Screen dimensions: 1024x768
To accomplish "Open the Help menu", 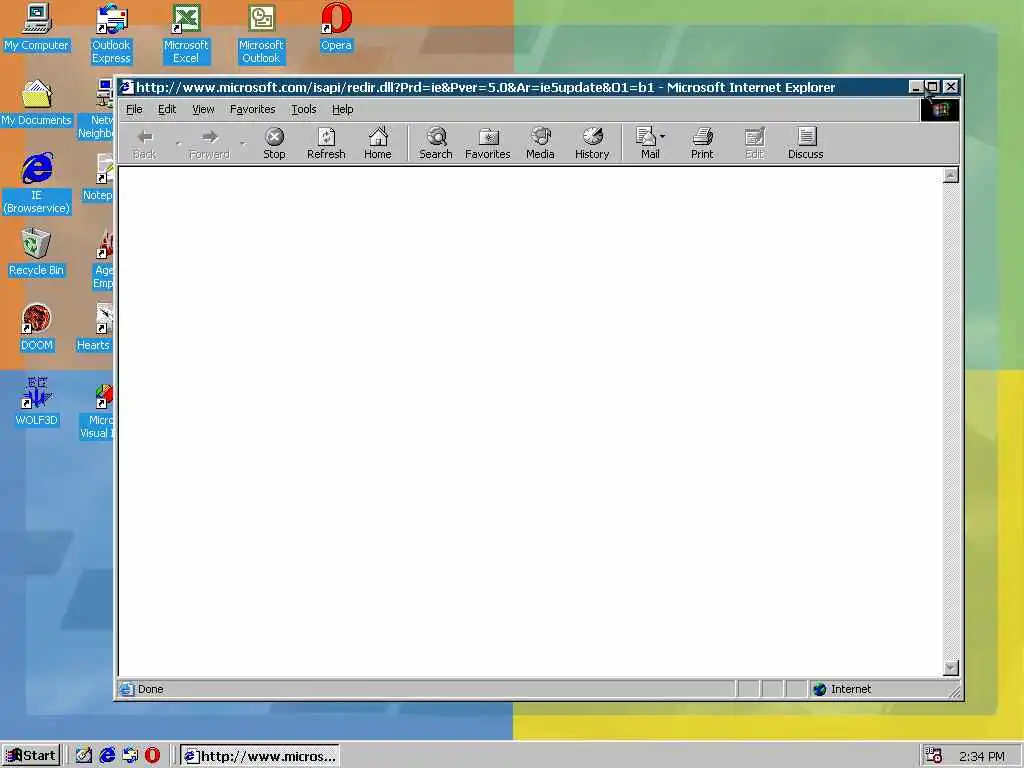I will click(342, 109).
